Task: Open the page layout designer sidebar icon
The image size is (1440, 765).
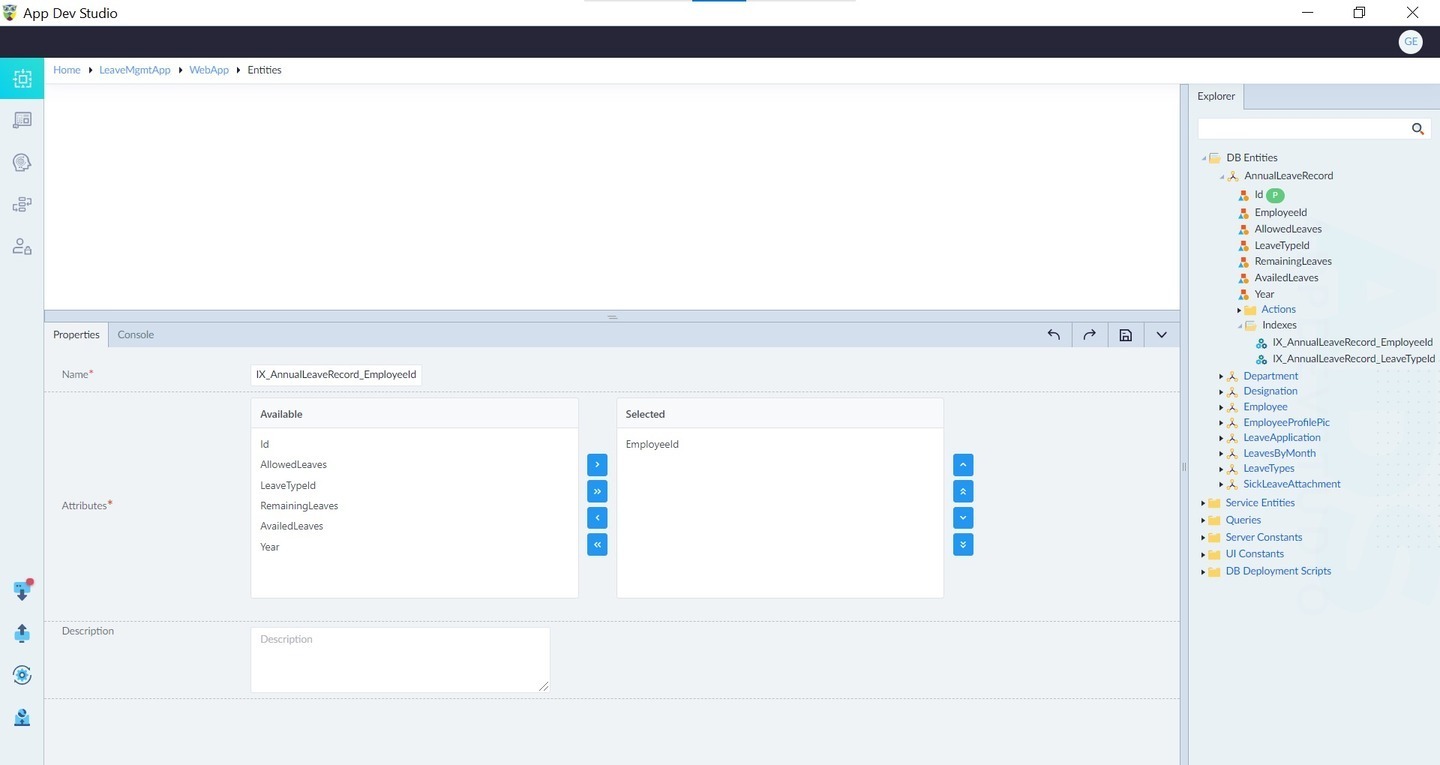Action: click(x=22, y=120)
